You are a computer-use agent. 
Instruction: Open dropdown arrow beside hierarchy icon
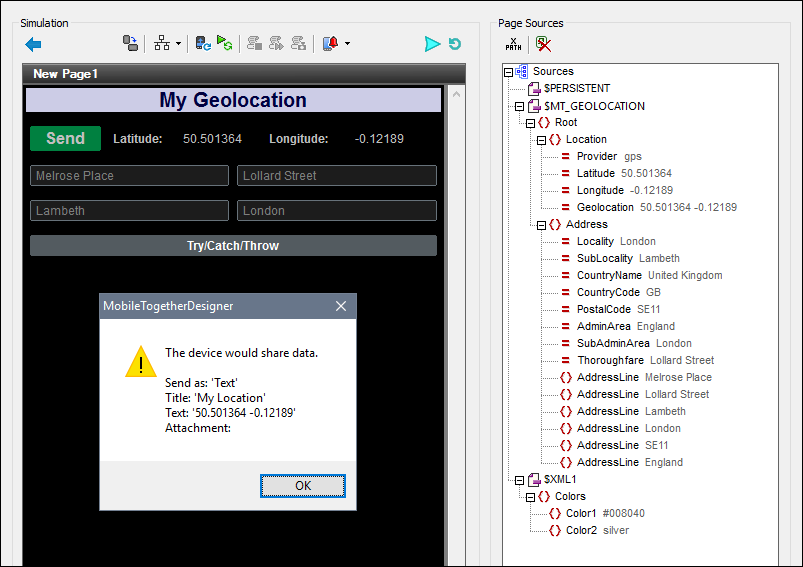[179, 44]
